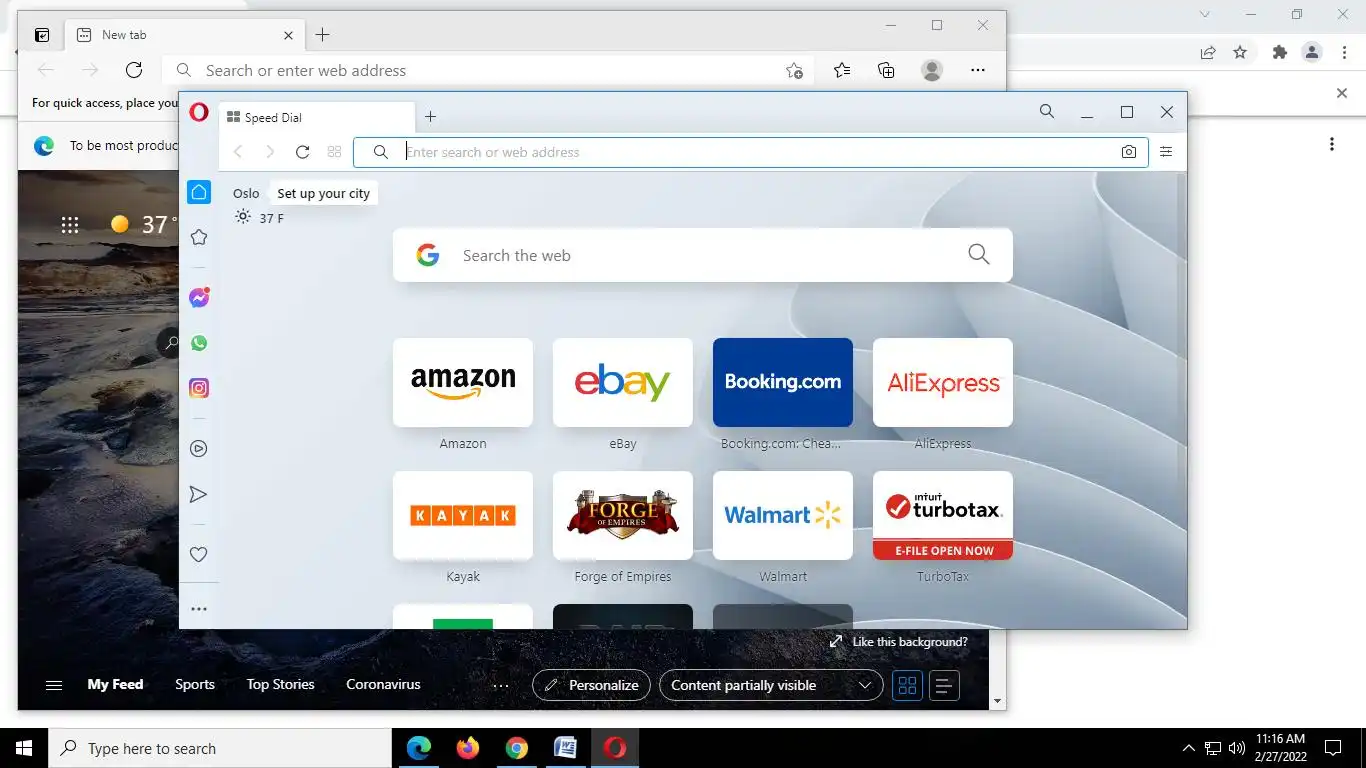Open Edge profile avatar
The image size is (1366, 768).
932,70
